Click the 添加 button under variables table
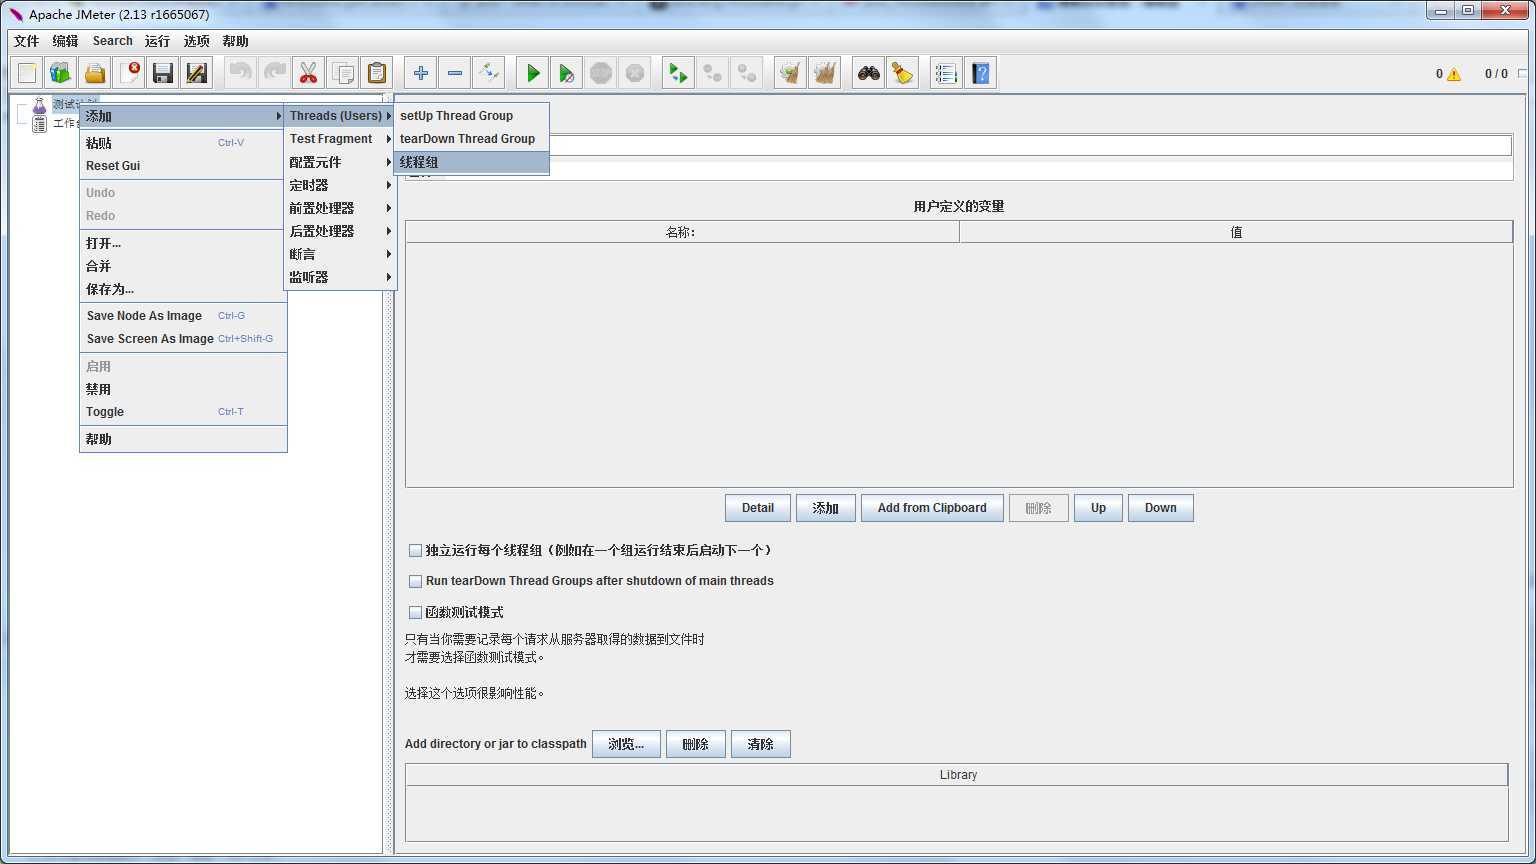Screen dimensions: 1536x864 (825, 508)
